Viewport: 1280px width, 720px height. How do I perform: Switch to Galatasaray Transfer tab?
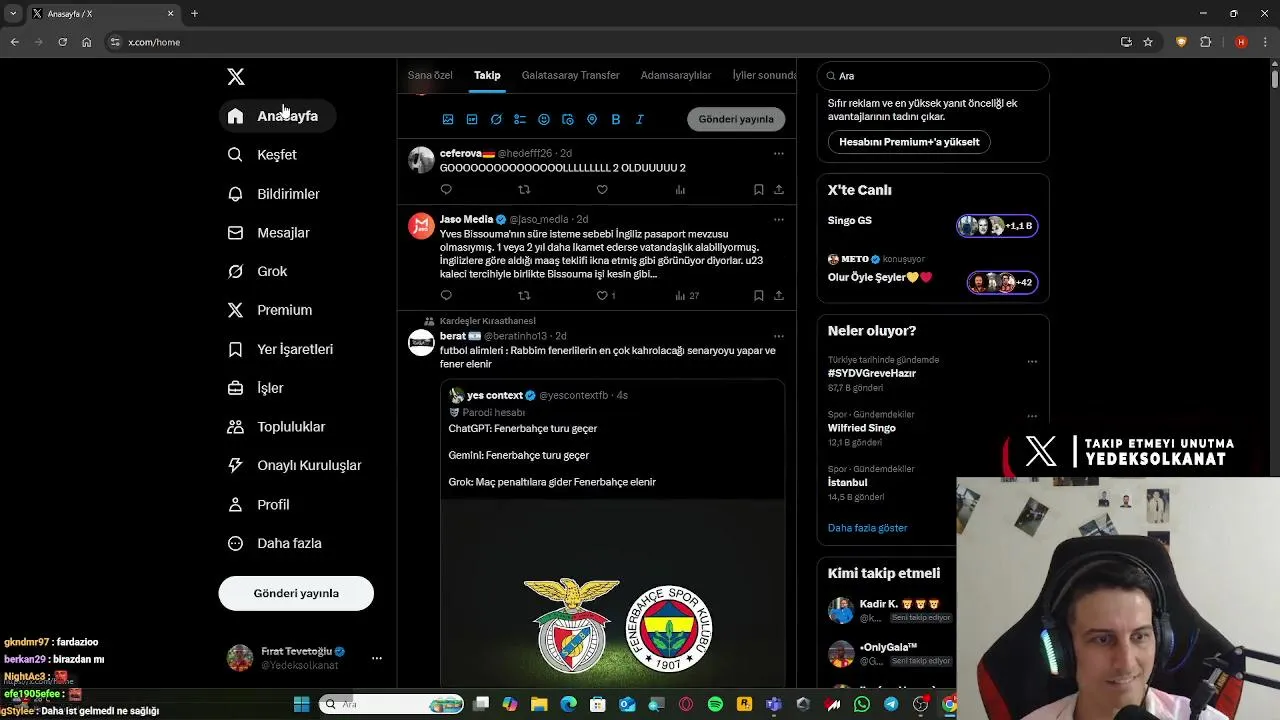570,75
